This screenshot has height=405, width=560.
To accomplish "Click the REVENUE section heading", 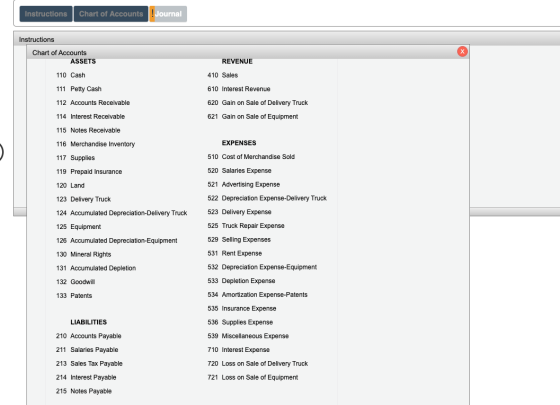I will [237, 61].
